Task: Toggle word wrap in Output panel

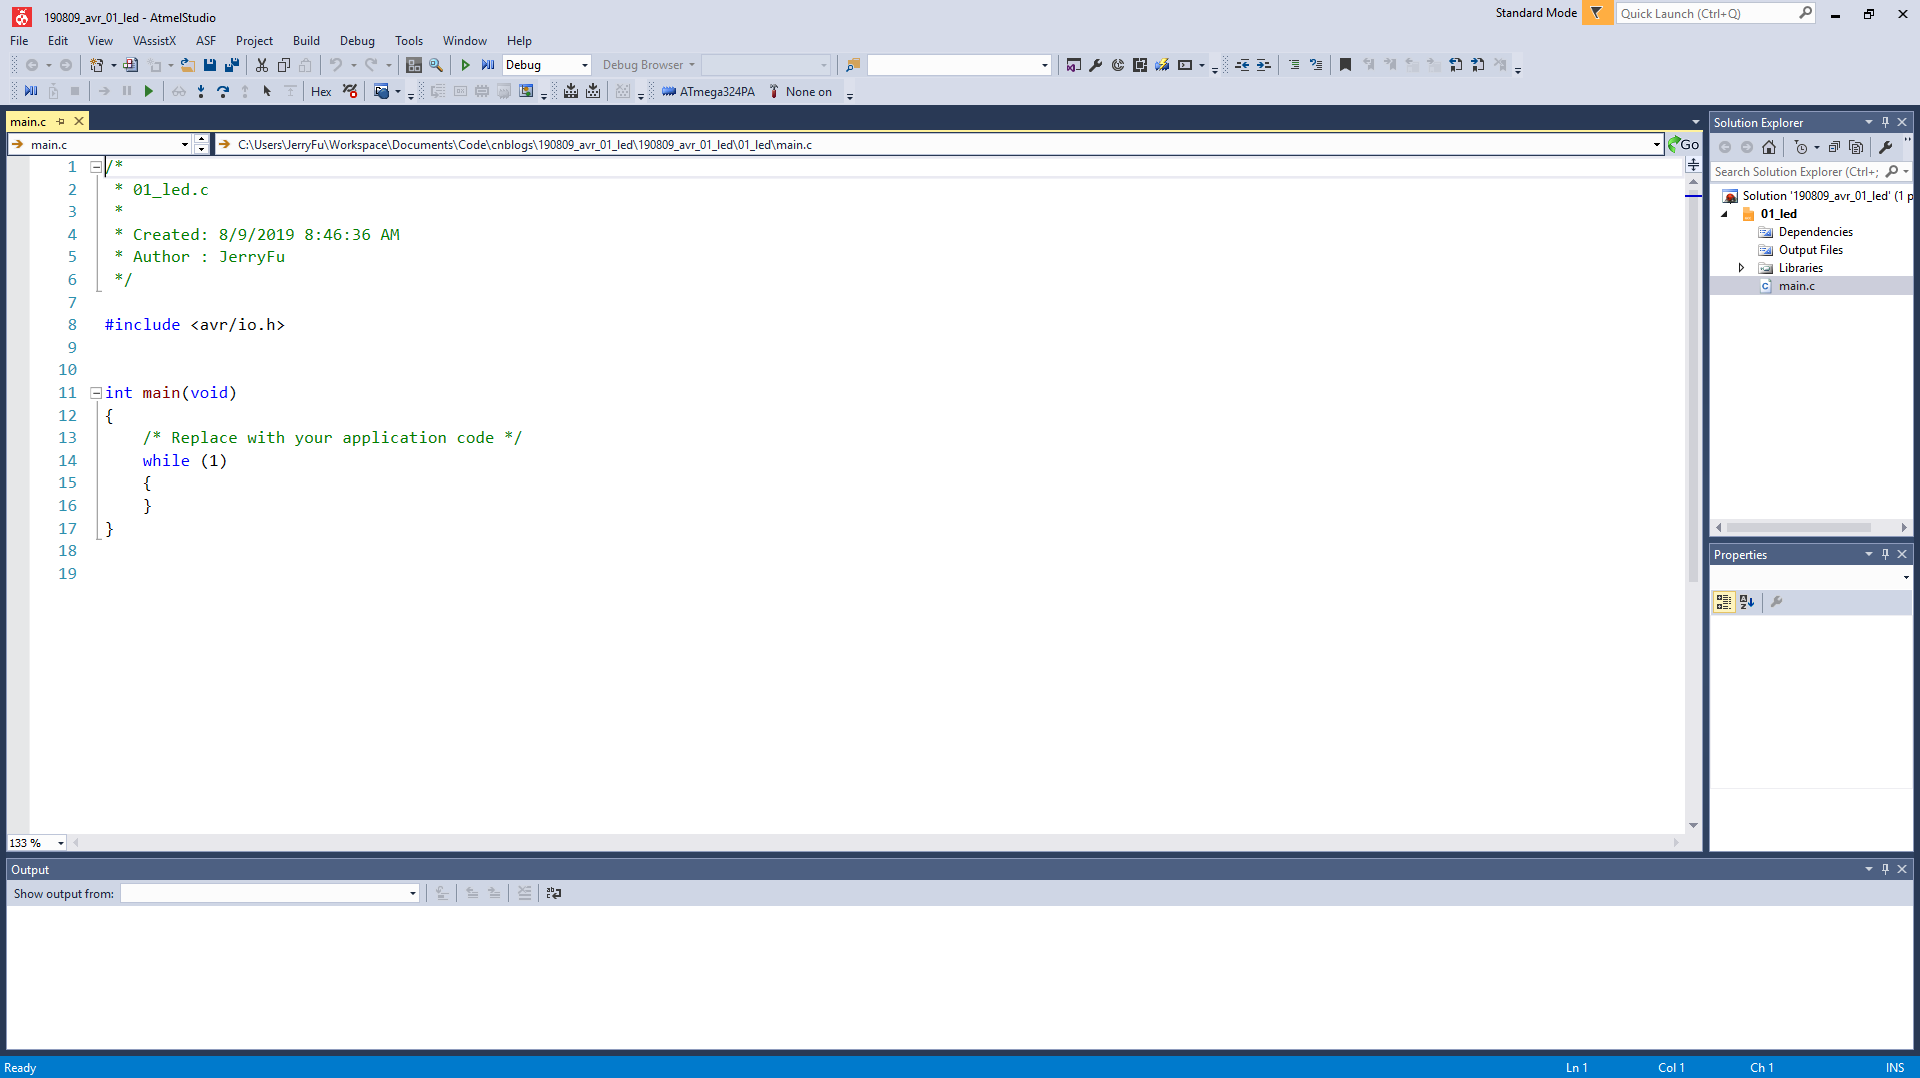Action: pyautogui.click(x=554, y=894)
